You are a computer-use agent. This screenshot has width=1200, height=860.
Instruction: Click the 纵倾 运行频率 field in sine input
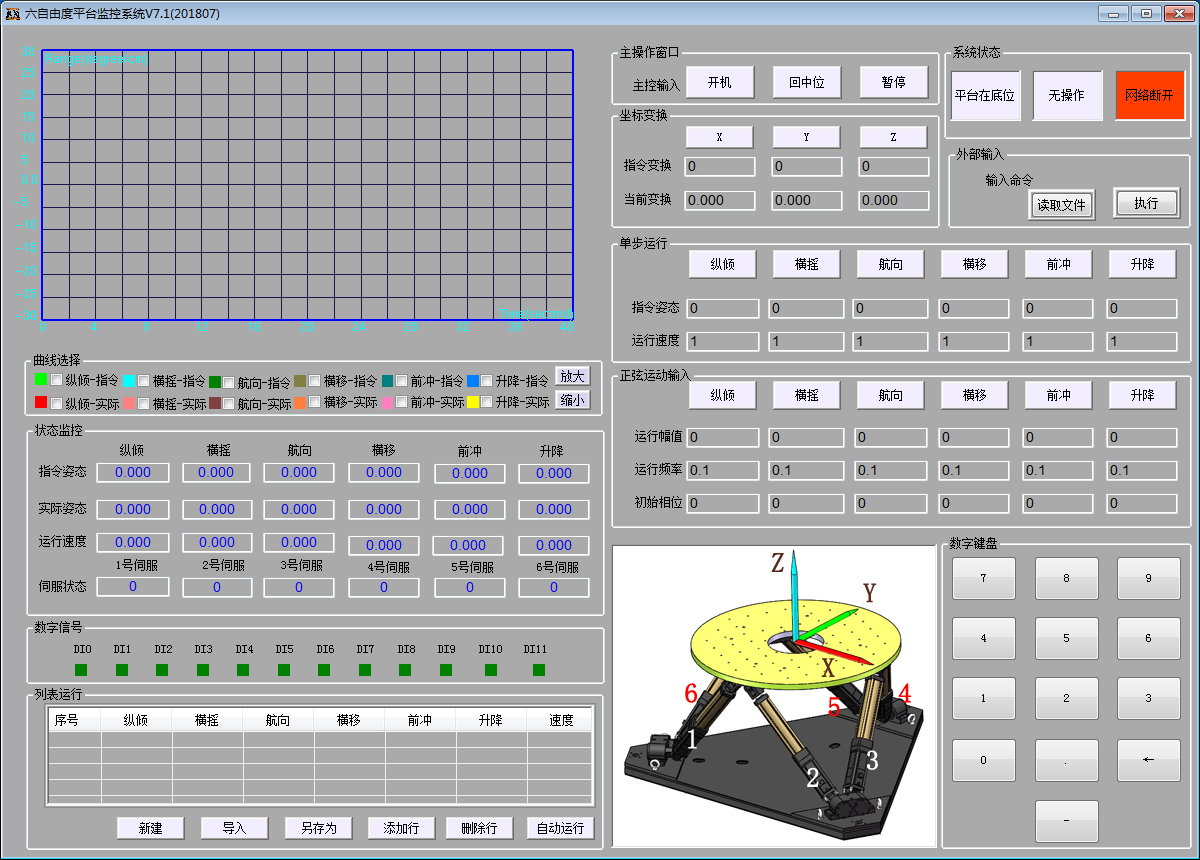[722, 470]
